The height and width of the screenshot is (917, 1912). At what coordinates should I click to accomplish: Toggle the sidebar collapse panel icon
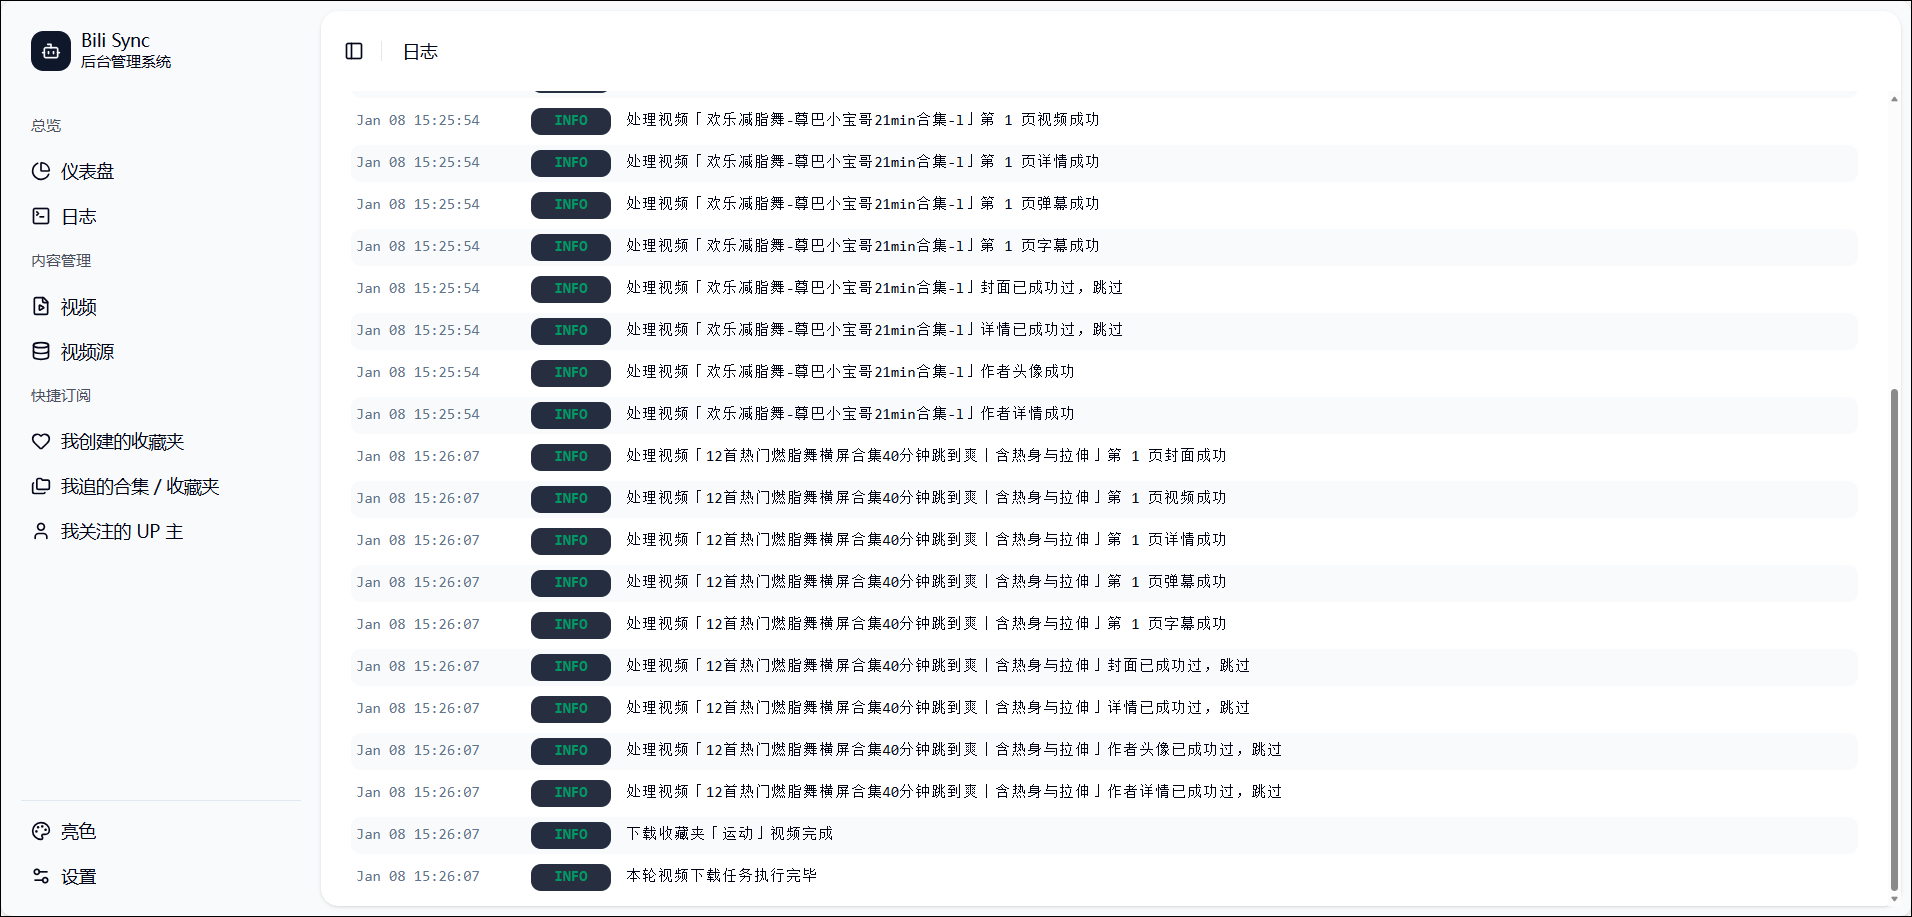[354, 51]
